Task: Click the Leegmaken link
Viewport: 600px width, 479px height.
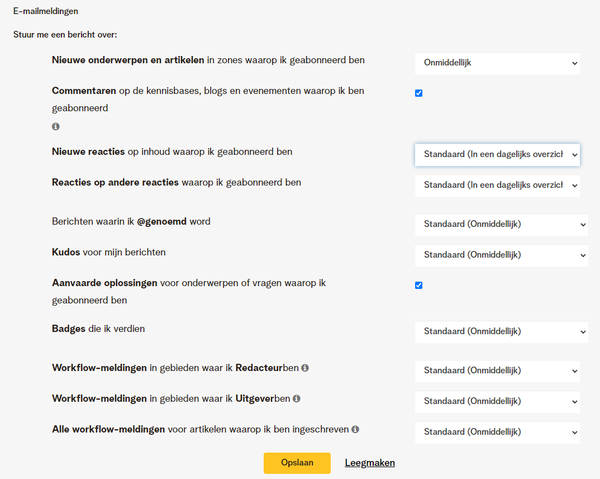Action: tap(370, 463)
